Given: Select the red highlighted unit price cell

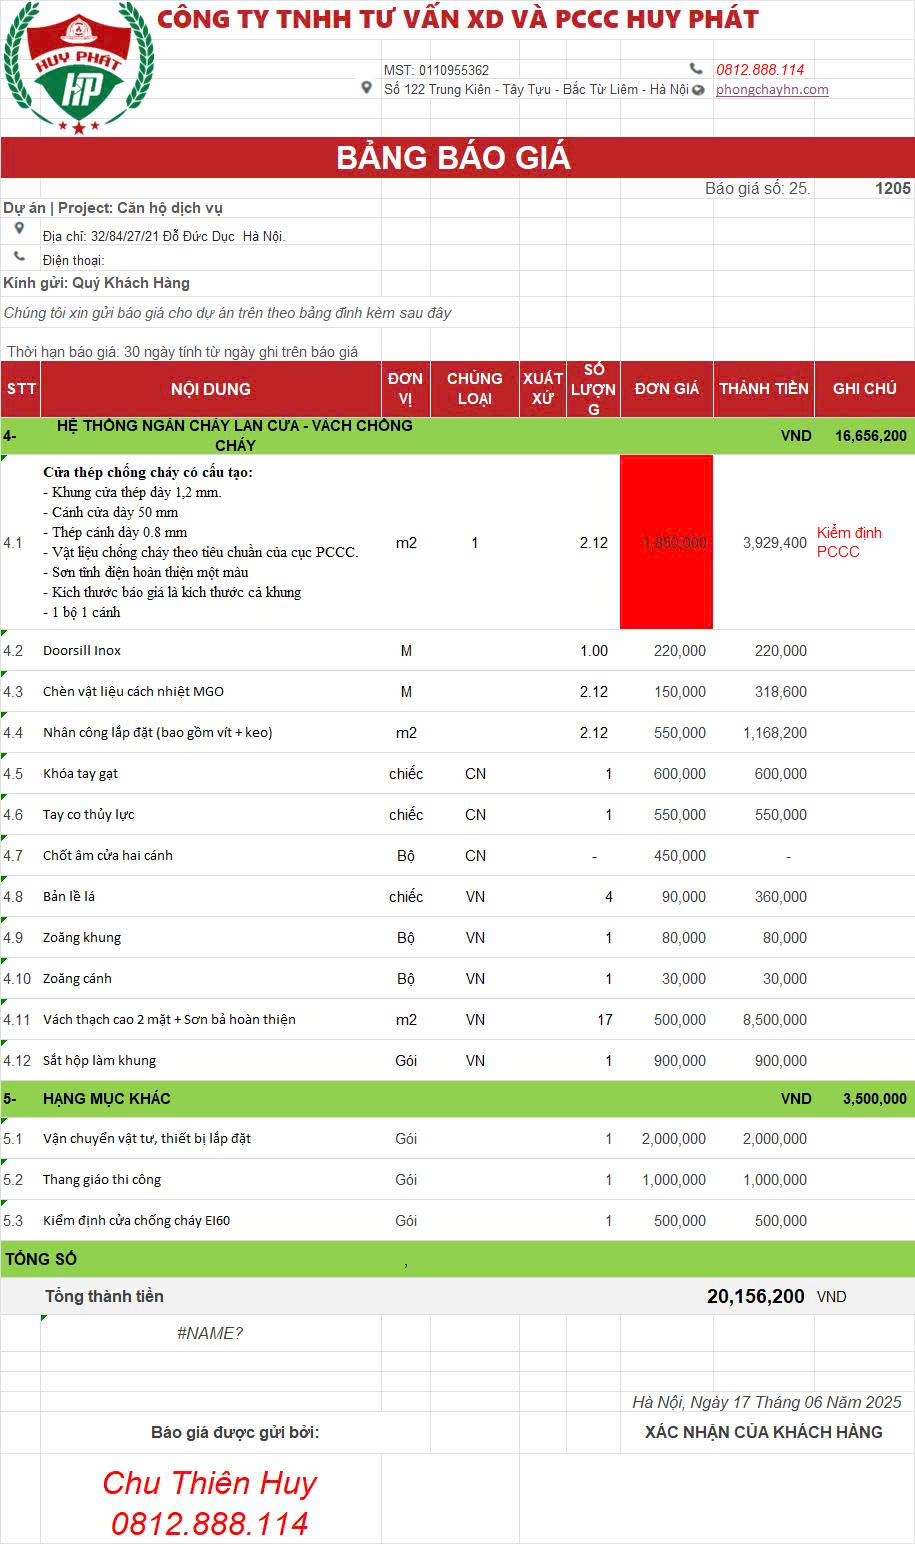Looking at the screenshot, I should click(666, 542).
